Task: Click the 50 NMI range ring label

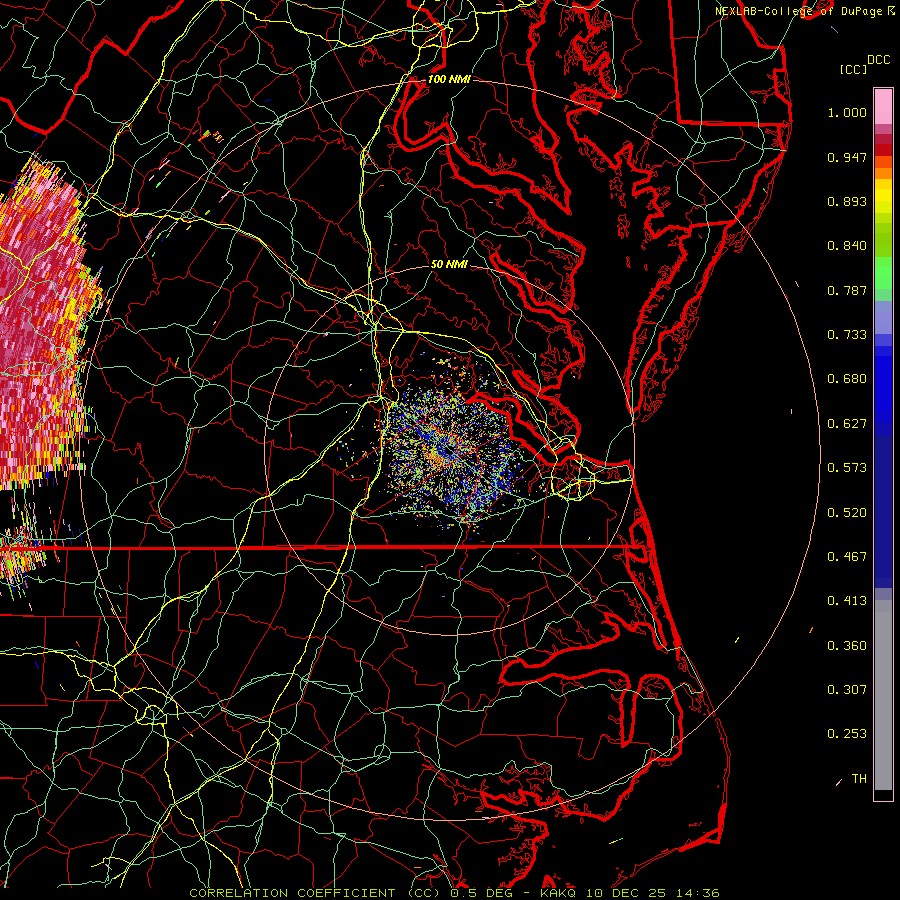Action: point(449,265)
